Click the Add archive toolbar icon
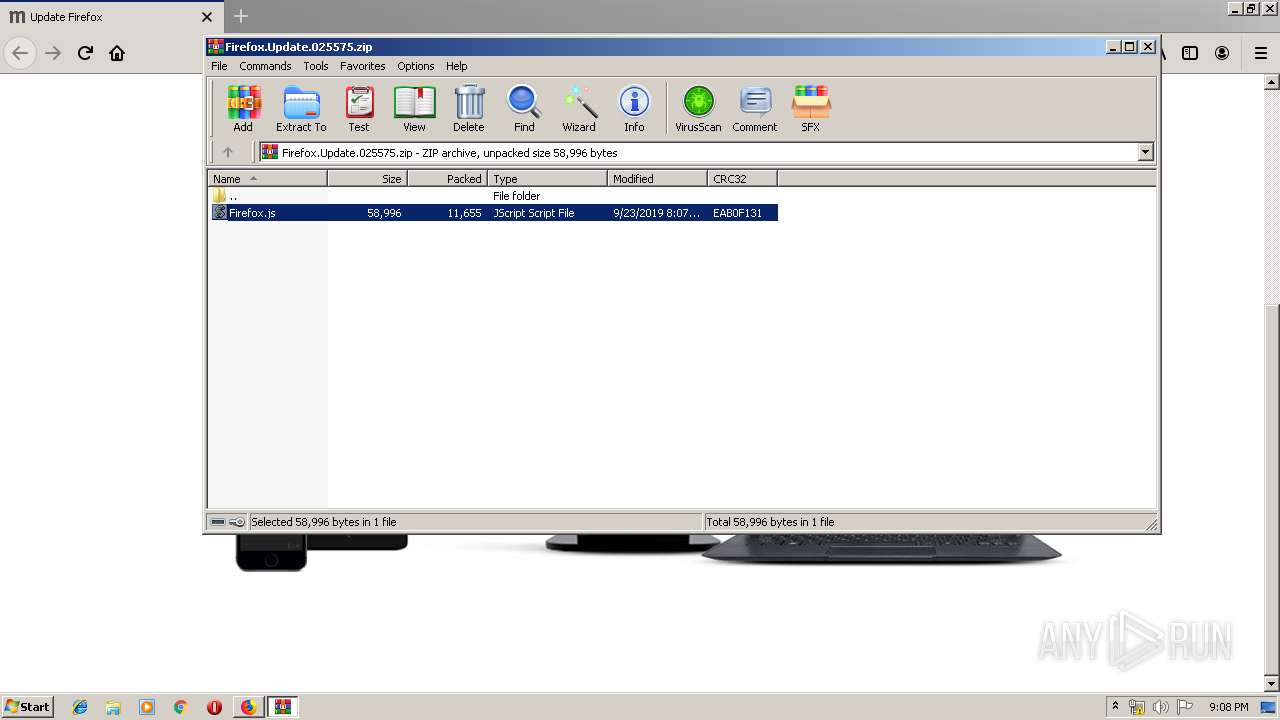This screenshot has width=1280, height=720. point(243,108)
